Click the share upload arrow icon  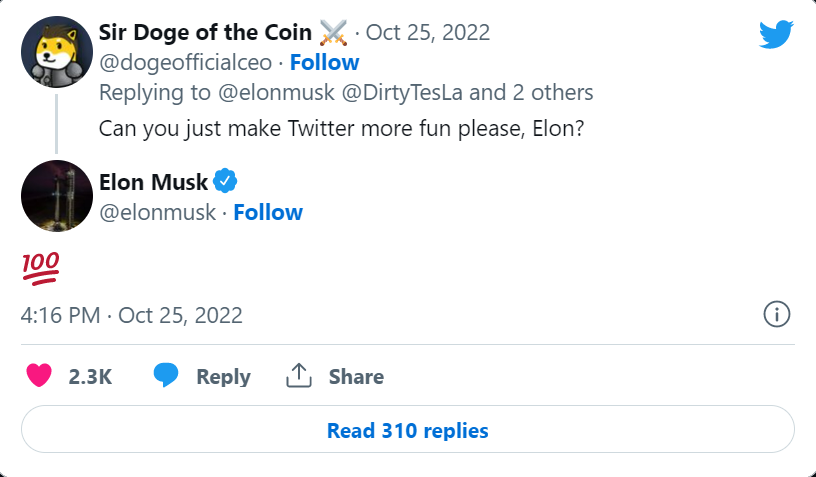(299, 376)
